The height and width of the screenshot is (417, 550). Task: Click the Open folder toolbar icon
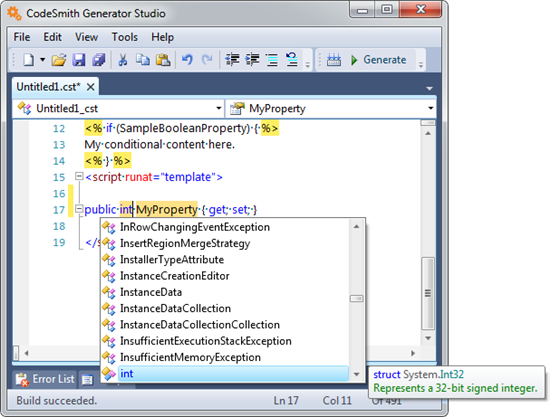click(59, 60)
